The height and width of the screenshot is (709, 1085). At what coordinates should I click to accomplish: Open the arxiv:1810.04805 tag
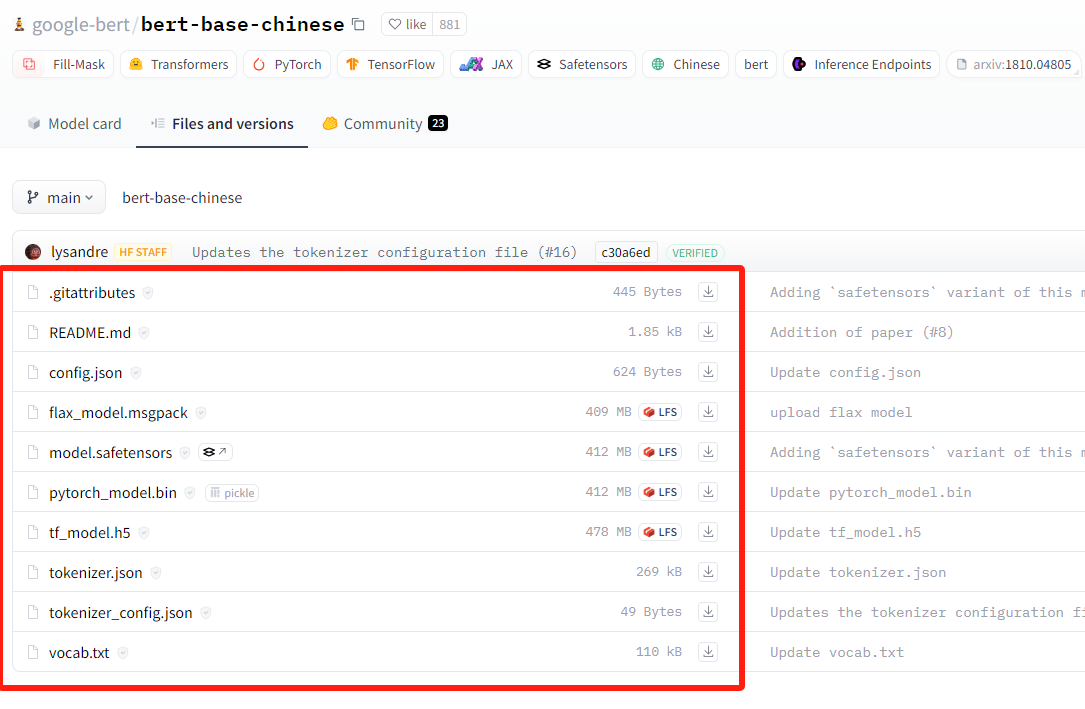(1014, 64)
